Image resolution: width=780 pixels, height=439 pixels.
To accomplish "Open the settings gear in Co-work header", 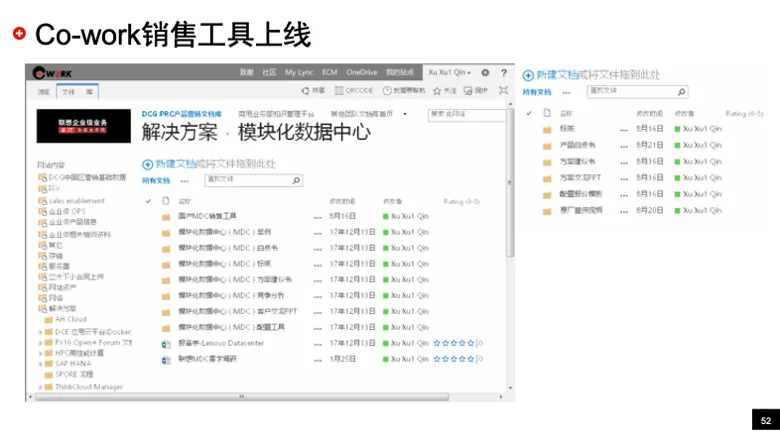I will click(x=485, y=73).
